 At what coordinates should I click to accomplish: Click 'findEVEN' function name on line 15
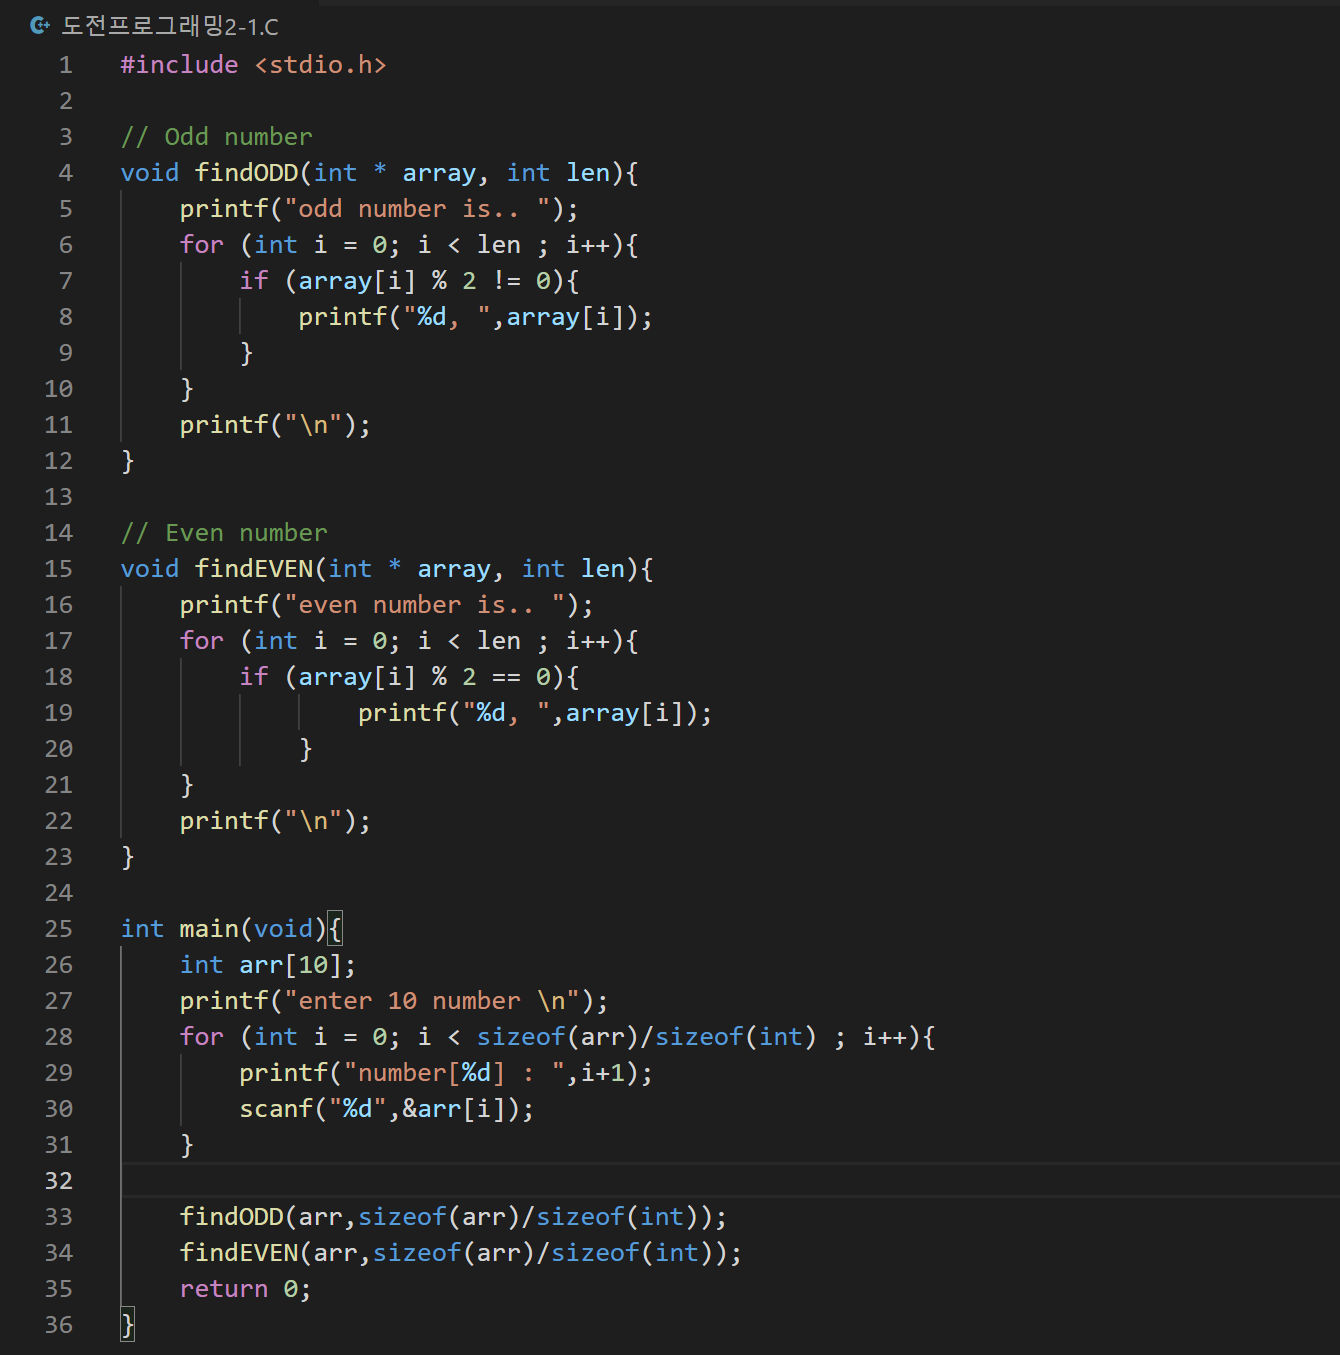tap(254, 569)
